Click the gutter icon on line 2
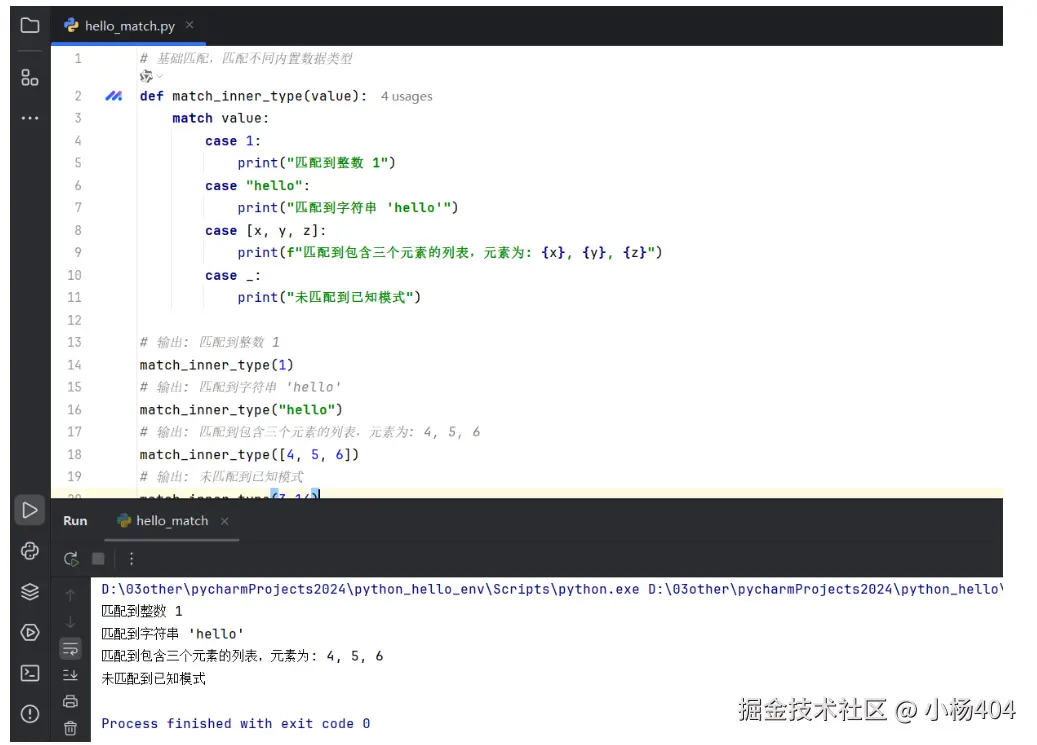The width and height of the screenshot is (1037, 745). coord(114,97)
